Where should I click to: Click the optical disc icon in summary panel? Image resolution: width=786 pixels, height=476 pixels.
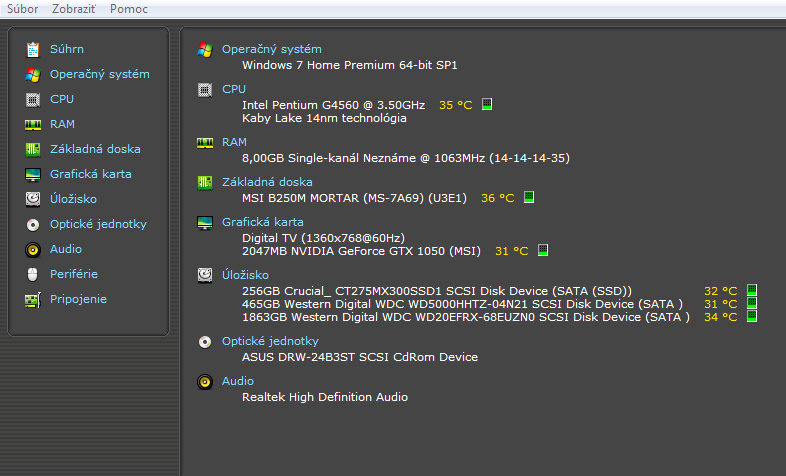(x=205, y=342)
